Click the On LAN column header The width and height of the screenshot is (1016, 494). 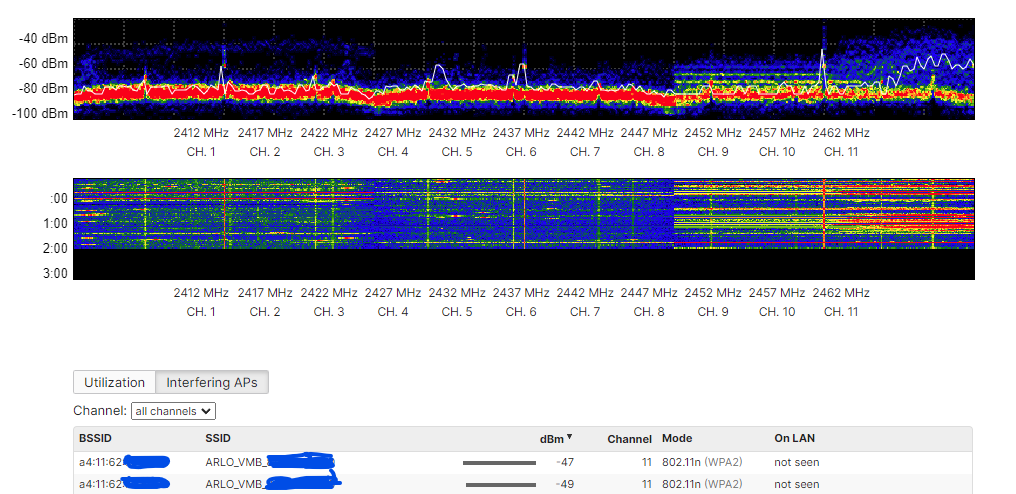(x=794, y=438)
